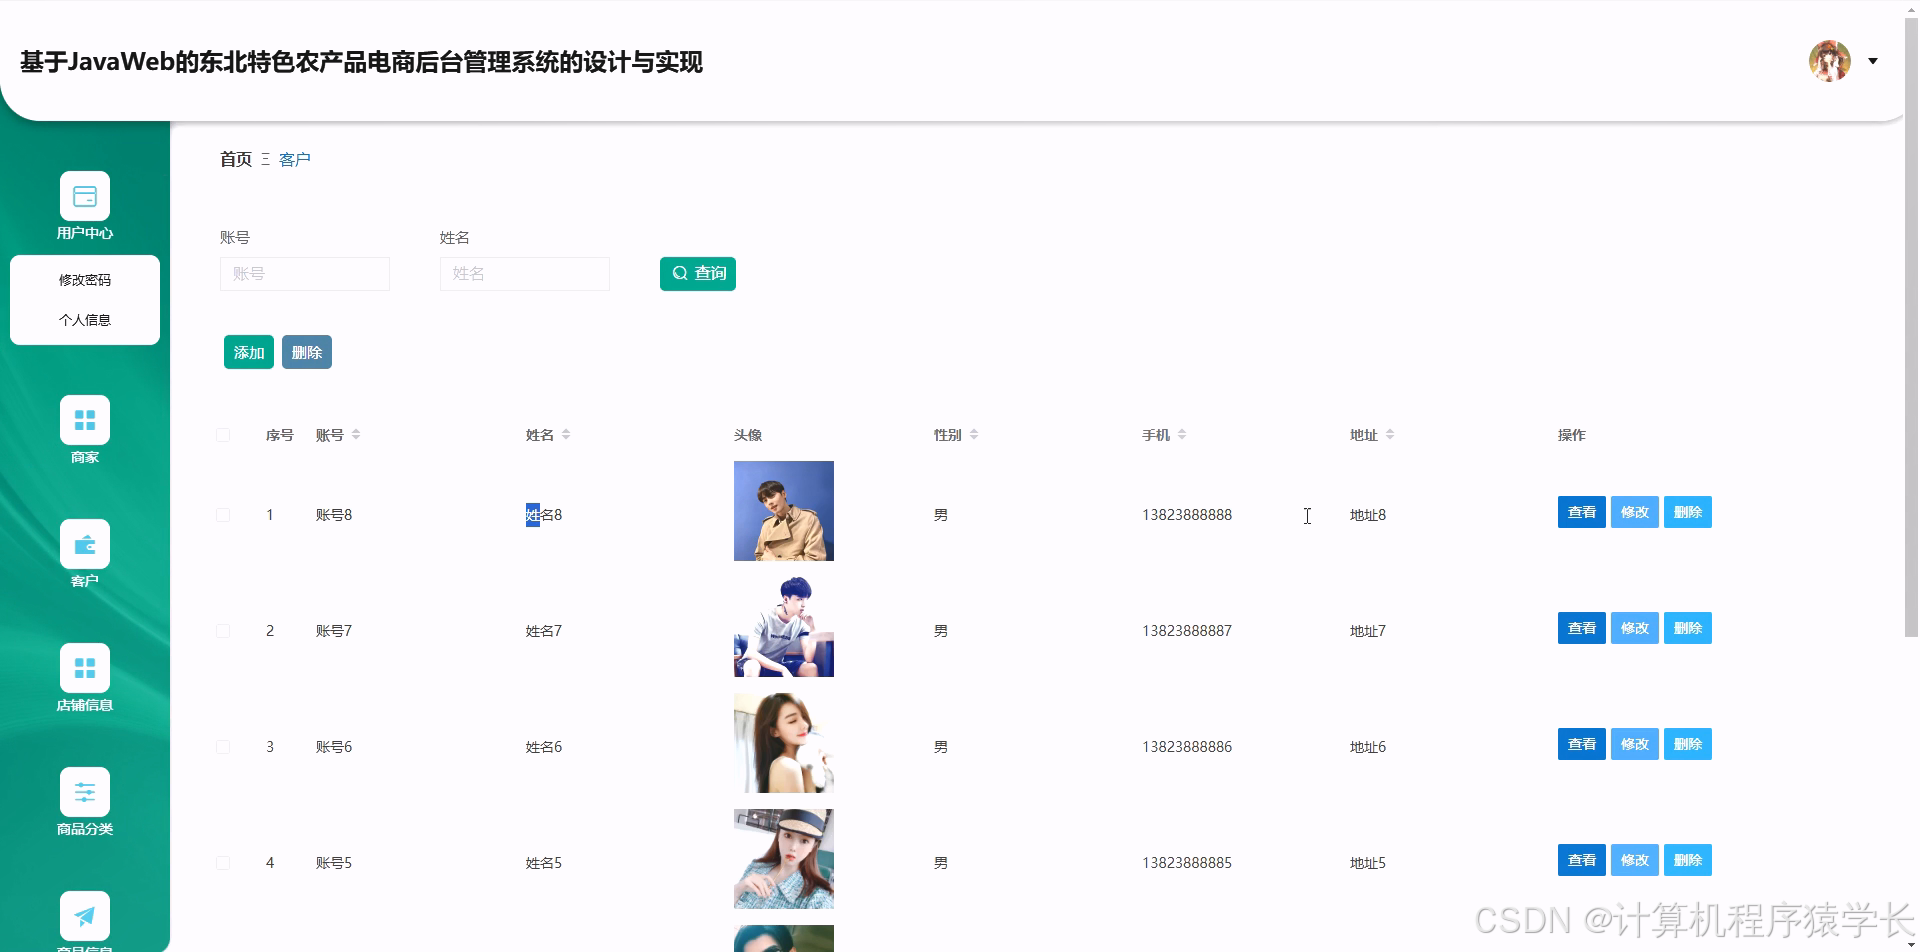
Task: Check the row checkbox for 账号5
Action: point(223,863)
